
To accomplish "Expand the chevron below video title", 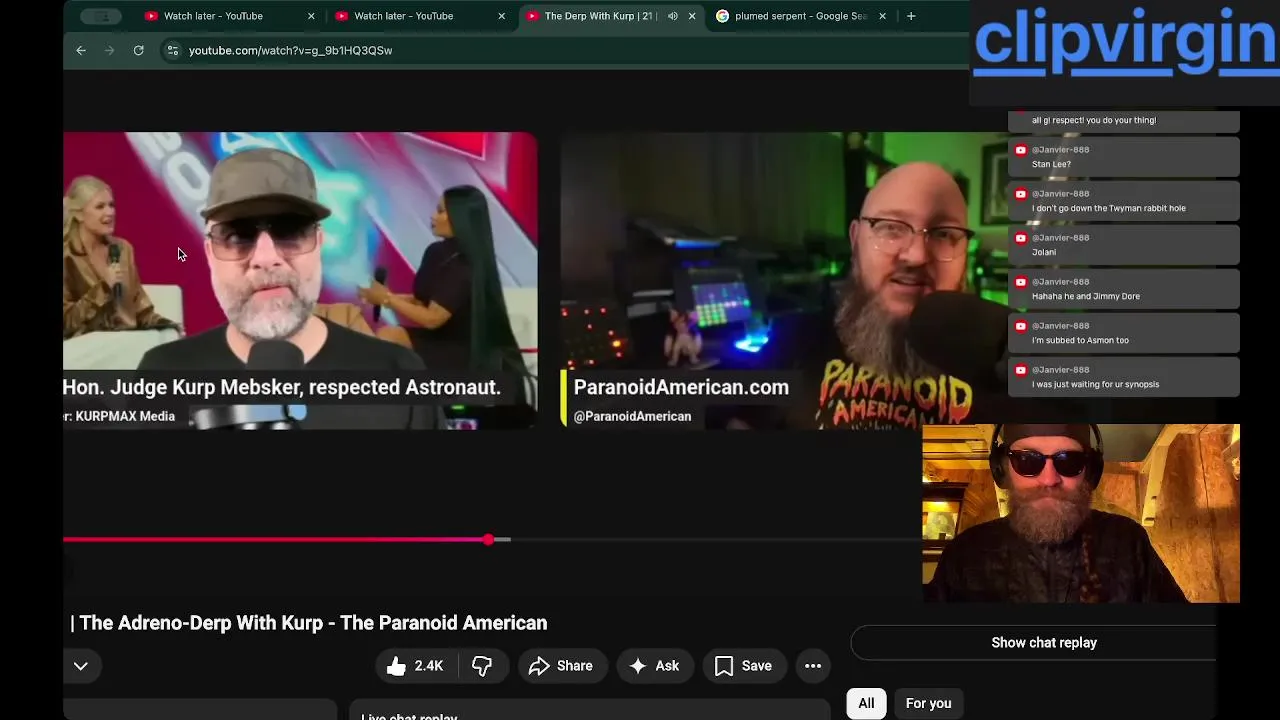I will [81, 666].
